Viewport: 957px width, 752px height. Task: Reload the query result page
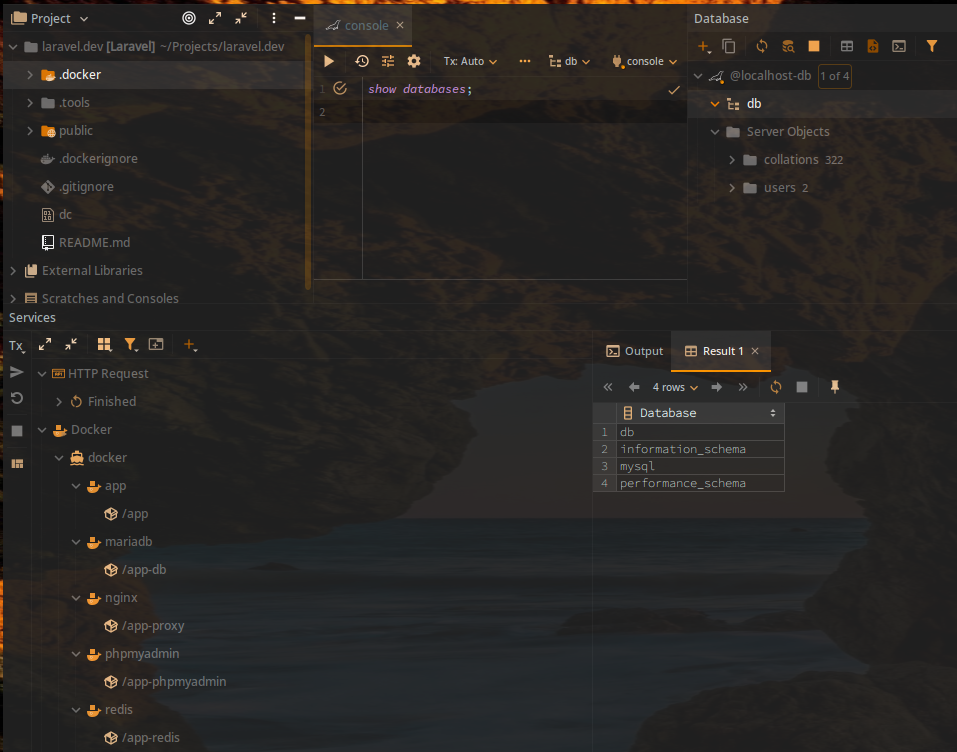coord(776,387)
